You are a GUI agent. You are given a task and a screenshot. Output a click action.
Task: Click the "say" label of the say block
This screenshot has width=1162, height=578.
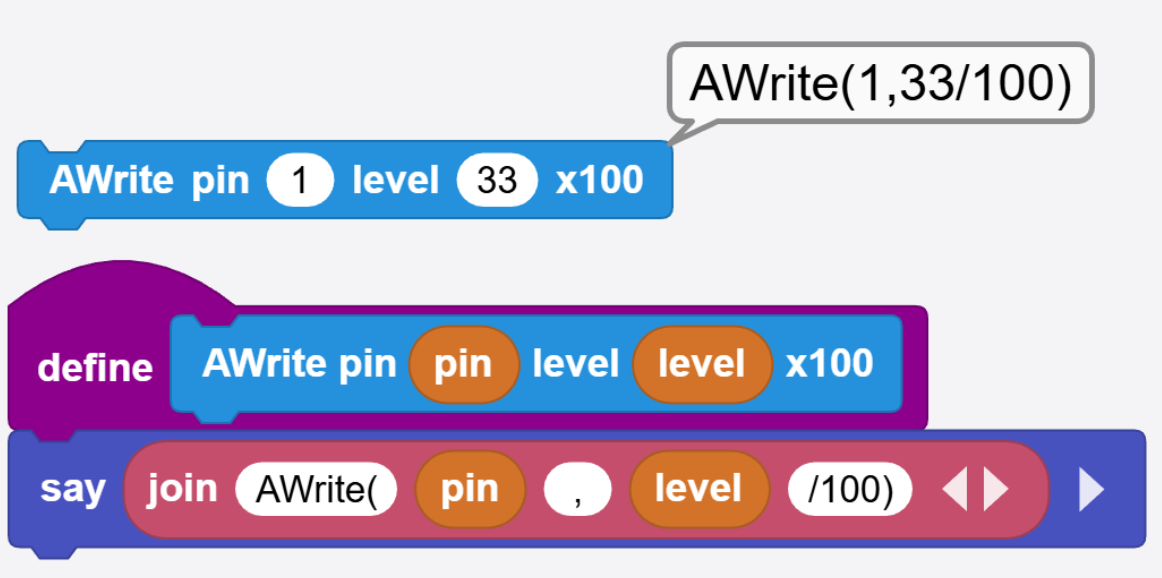[72, 490]
